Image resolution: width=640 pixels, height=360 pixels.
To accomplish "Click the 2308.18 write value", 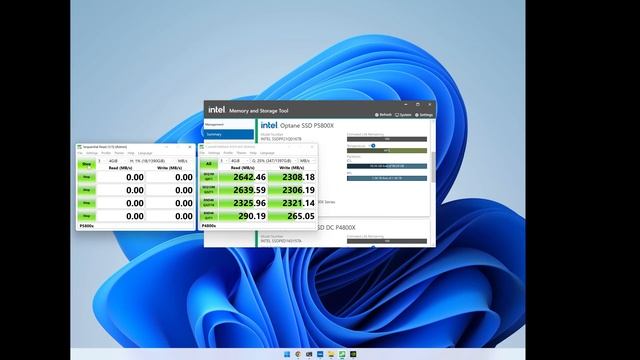I will click(292, 177).
